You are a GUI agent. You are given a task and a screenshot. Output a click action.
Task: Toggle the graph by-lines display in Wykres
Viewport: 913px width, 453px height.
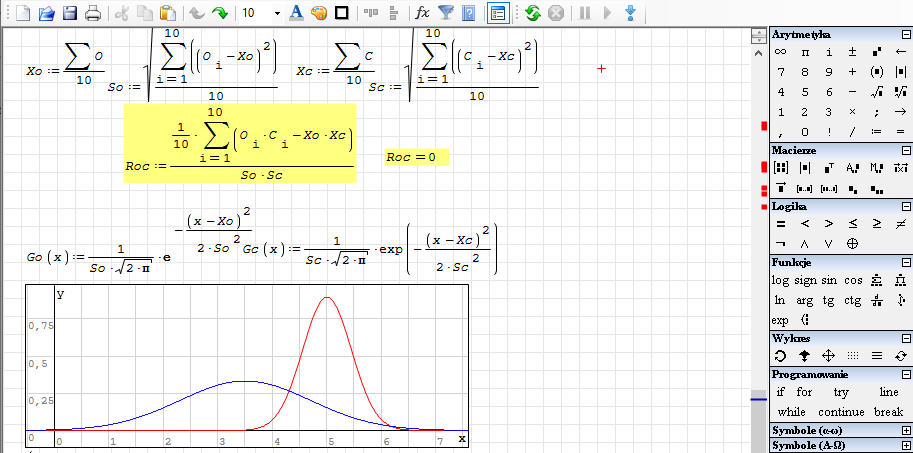[876, 355]
